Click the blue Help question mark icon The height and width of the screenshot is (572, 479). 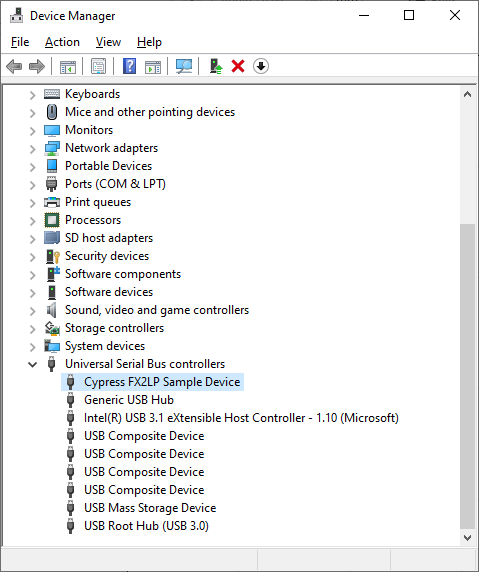pos(130,66)
